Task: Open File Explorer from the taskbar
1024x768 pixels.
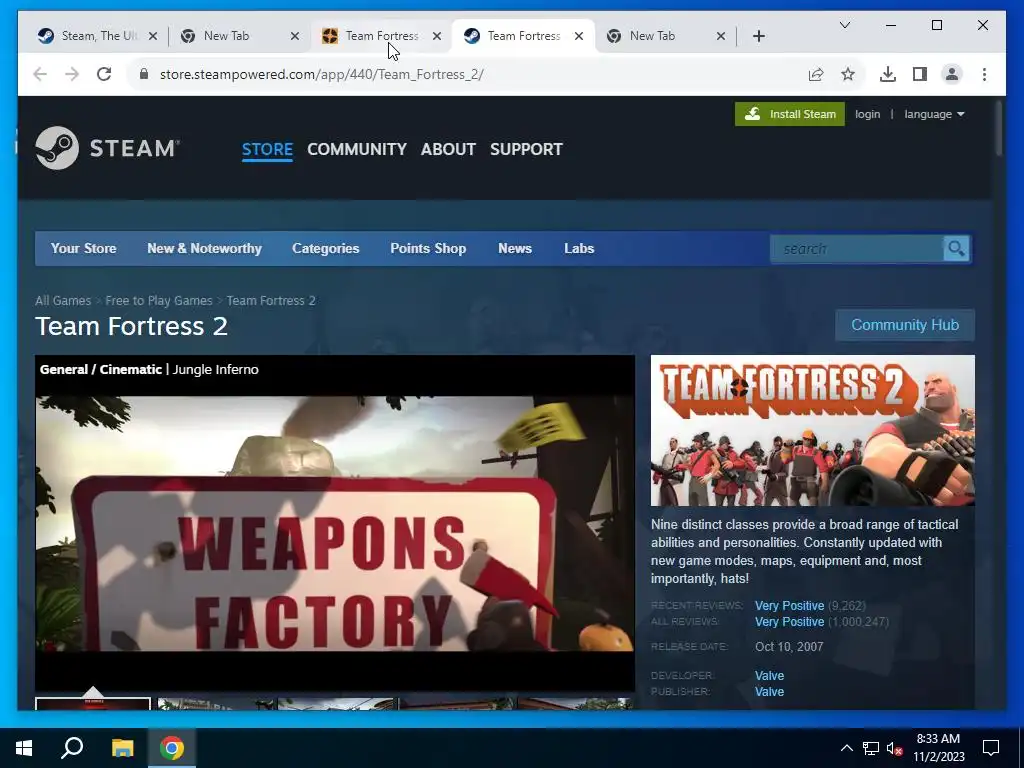Action: (122, 748)
